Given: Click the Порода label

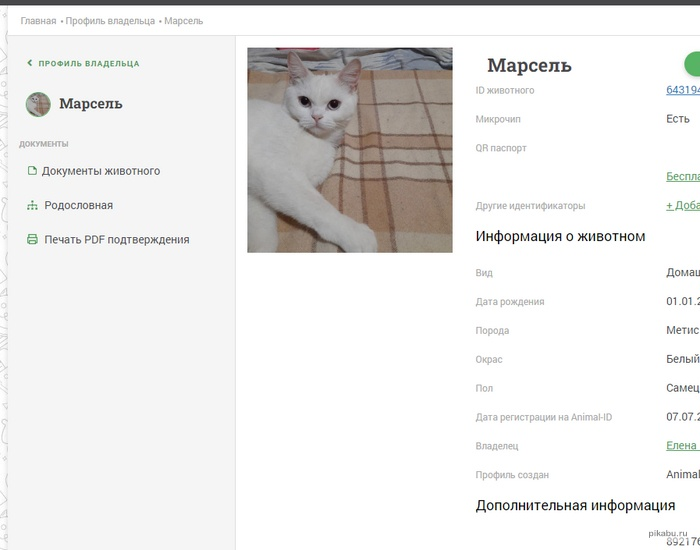Looking at the screenshot, I should tap(492, 331).
